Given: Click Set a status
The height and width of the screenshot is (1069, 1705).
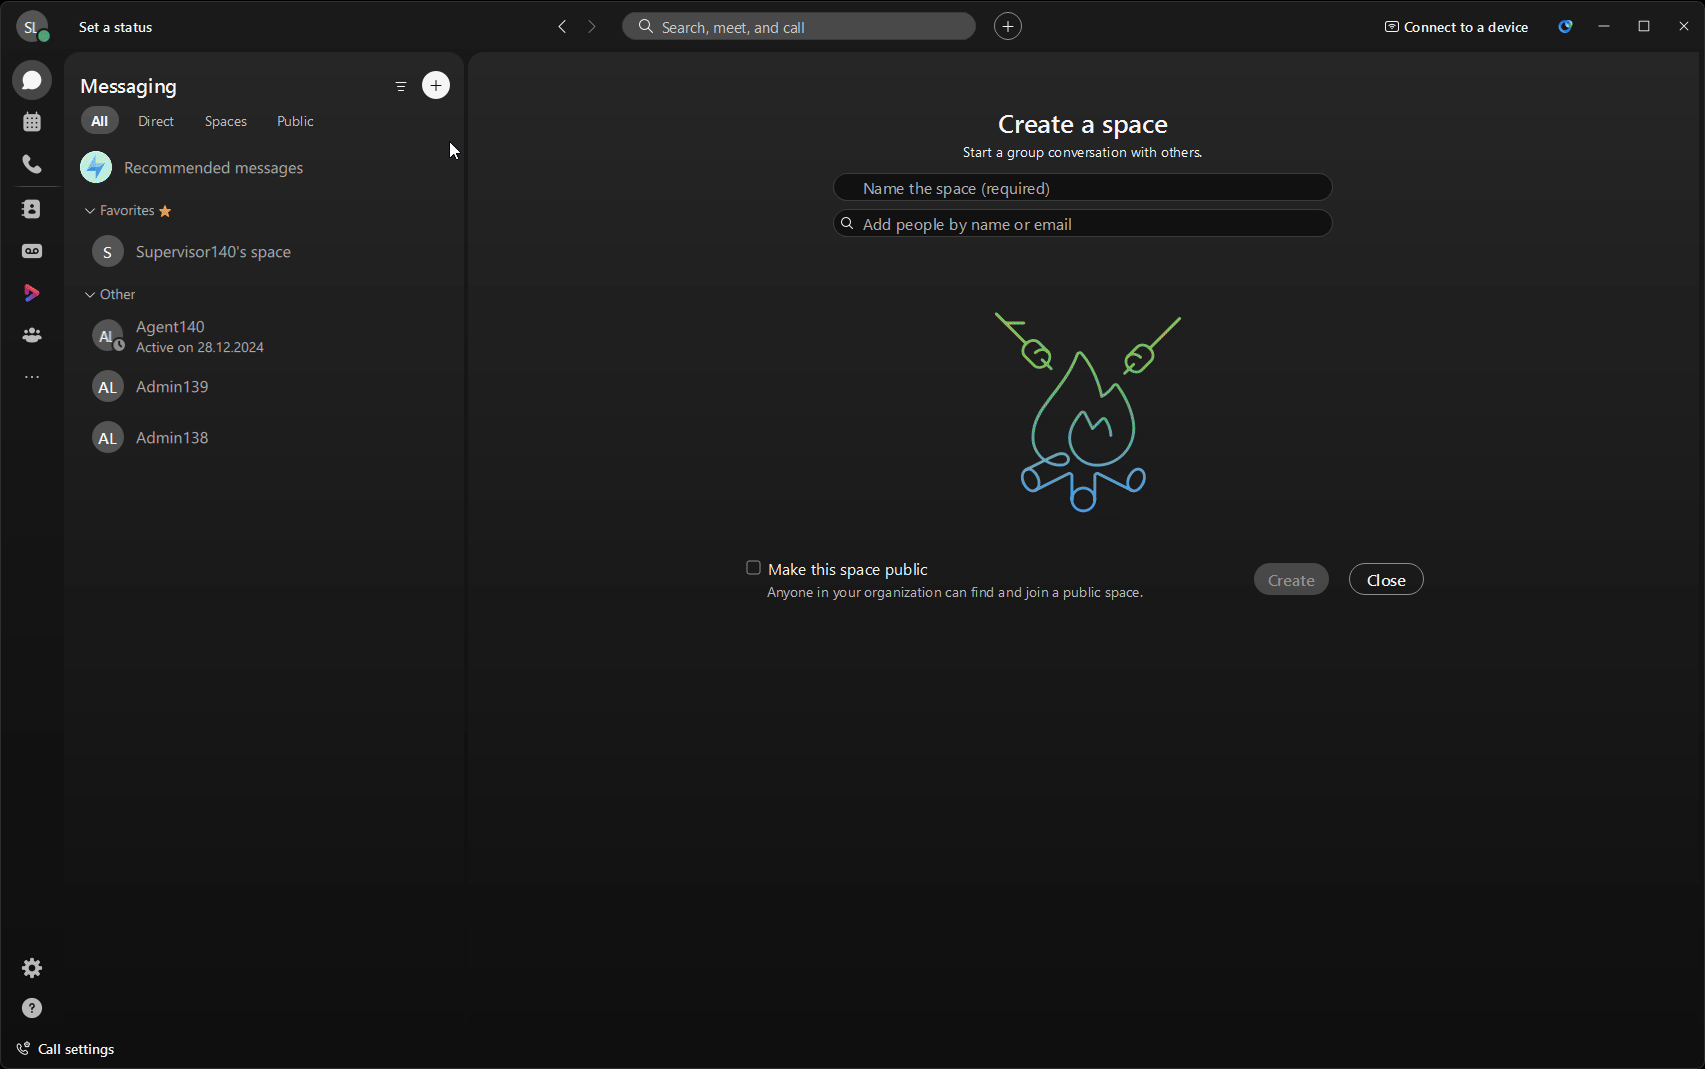Looking at the screenshot, I should [x=116, y=27].
